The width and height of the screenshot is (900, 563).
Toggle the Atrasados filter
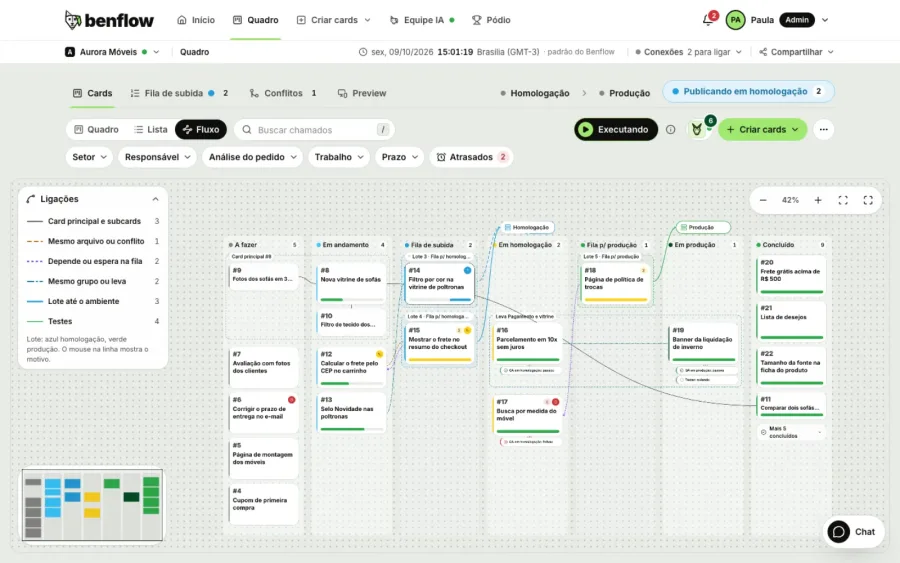(471, 157)
